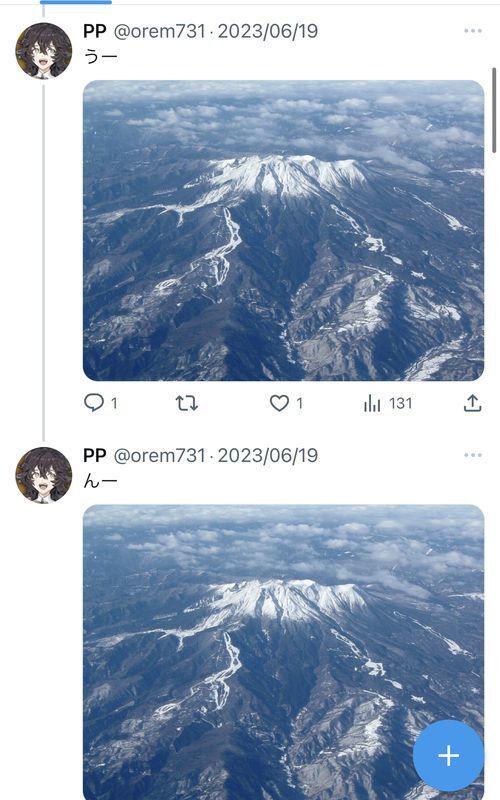Image resolution: width=500 pixels, height=800 pixels.
Task: Retweet the うー tweet
Action: click(x=187, y=404)
